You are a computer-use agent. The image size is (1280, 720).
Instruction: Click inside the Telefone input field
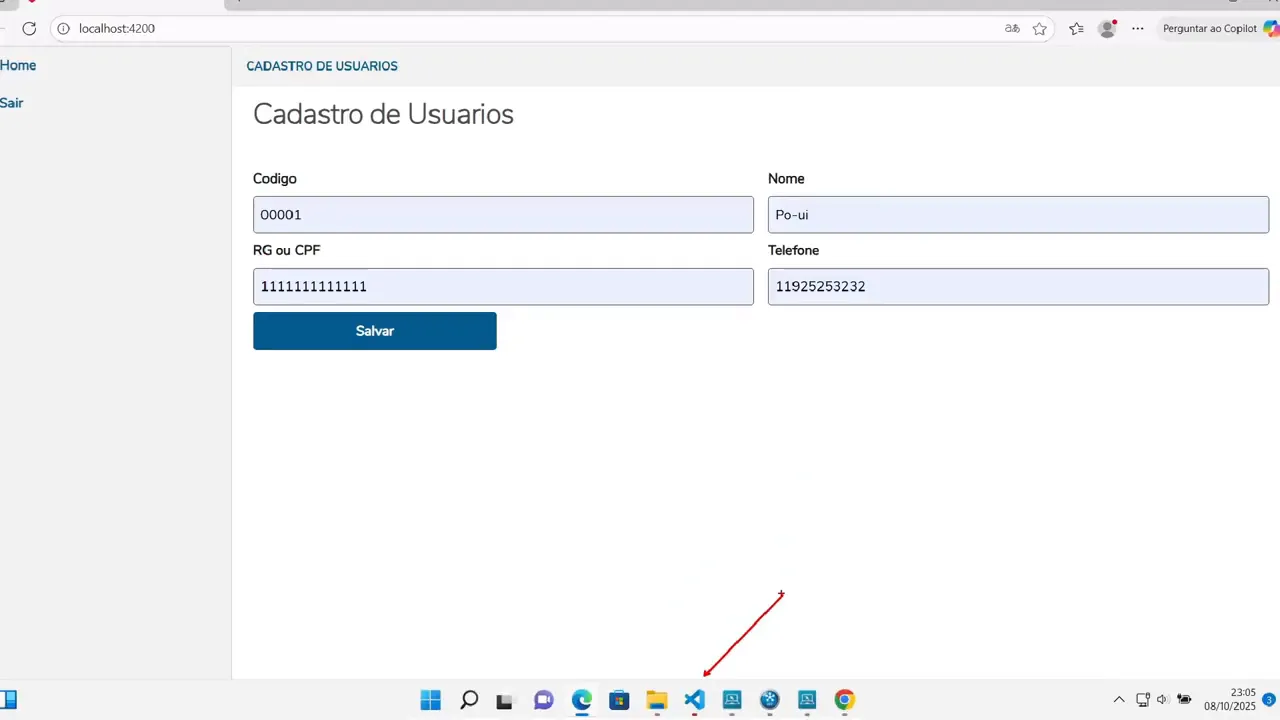[x=1018, y=286]
